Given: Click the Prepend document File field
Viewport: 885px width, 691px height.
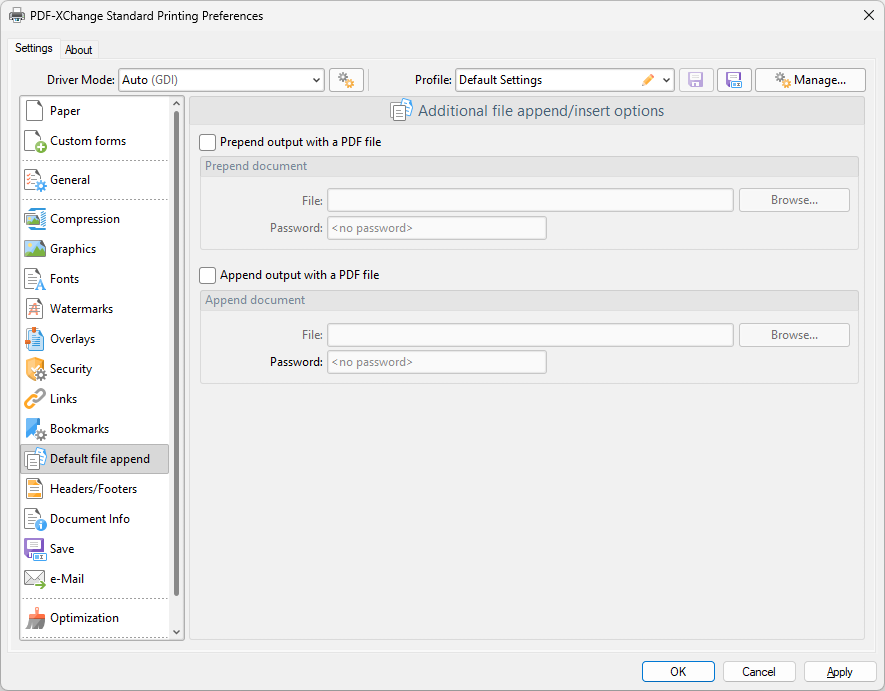Looking at the screenshot, I should tap(531, 200).
